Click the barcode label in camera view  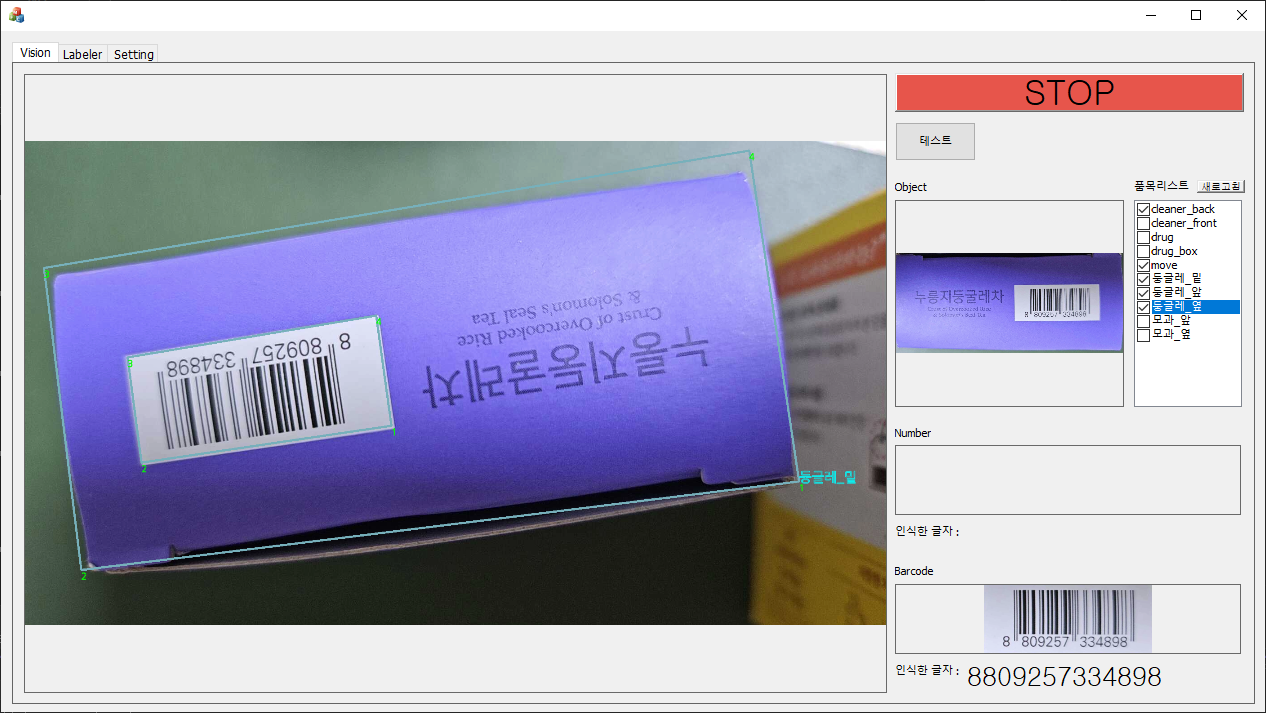(x=260, y=394)
